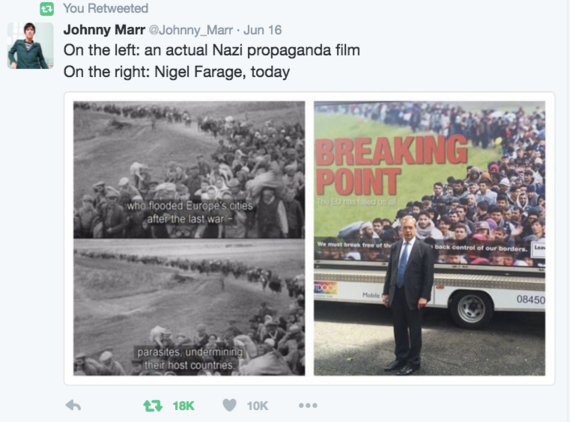Click the red 'BREAKING POINT' headline in the photo
570x422 pixels.
pyautogui.click(x=391, y=166)
